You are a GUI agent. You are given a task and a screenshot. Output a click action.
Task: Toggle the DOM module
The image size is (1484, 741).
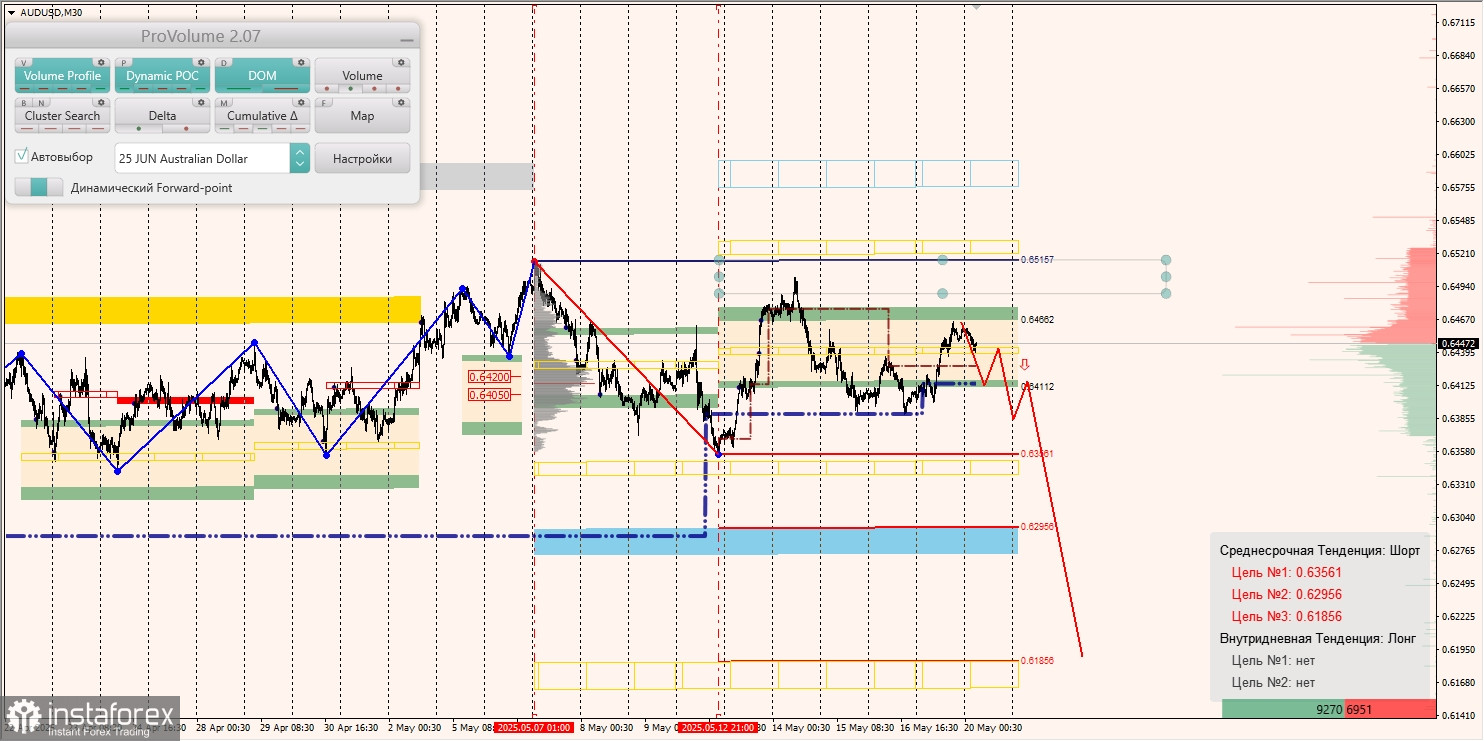262,76
